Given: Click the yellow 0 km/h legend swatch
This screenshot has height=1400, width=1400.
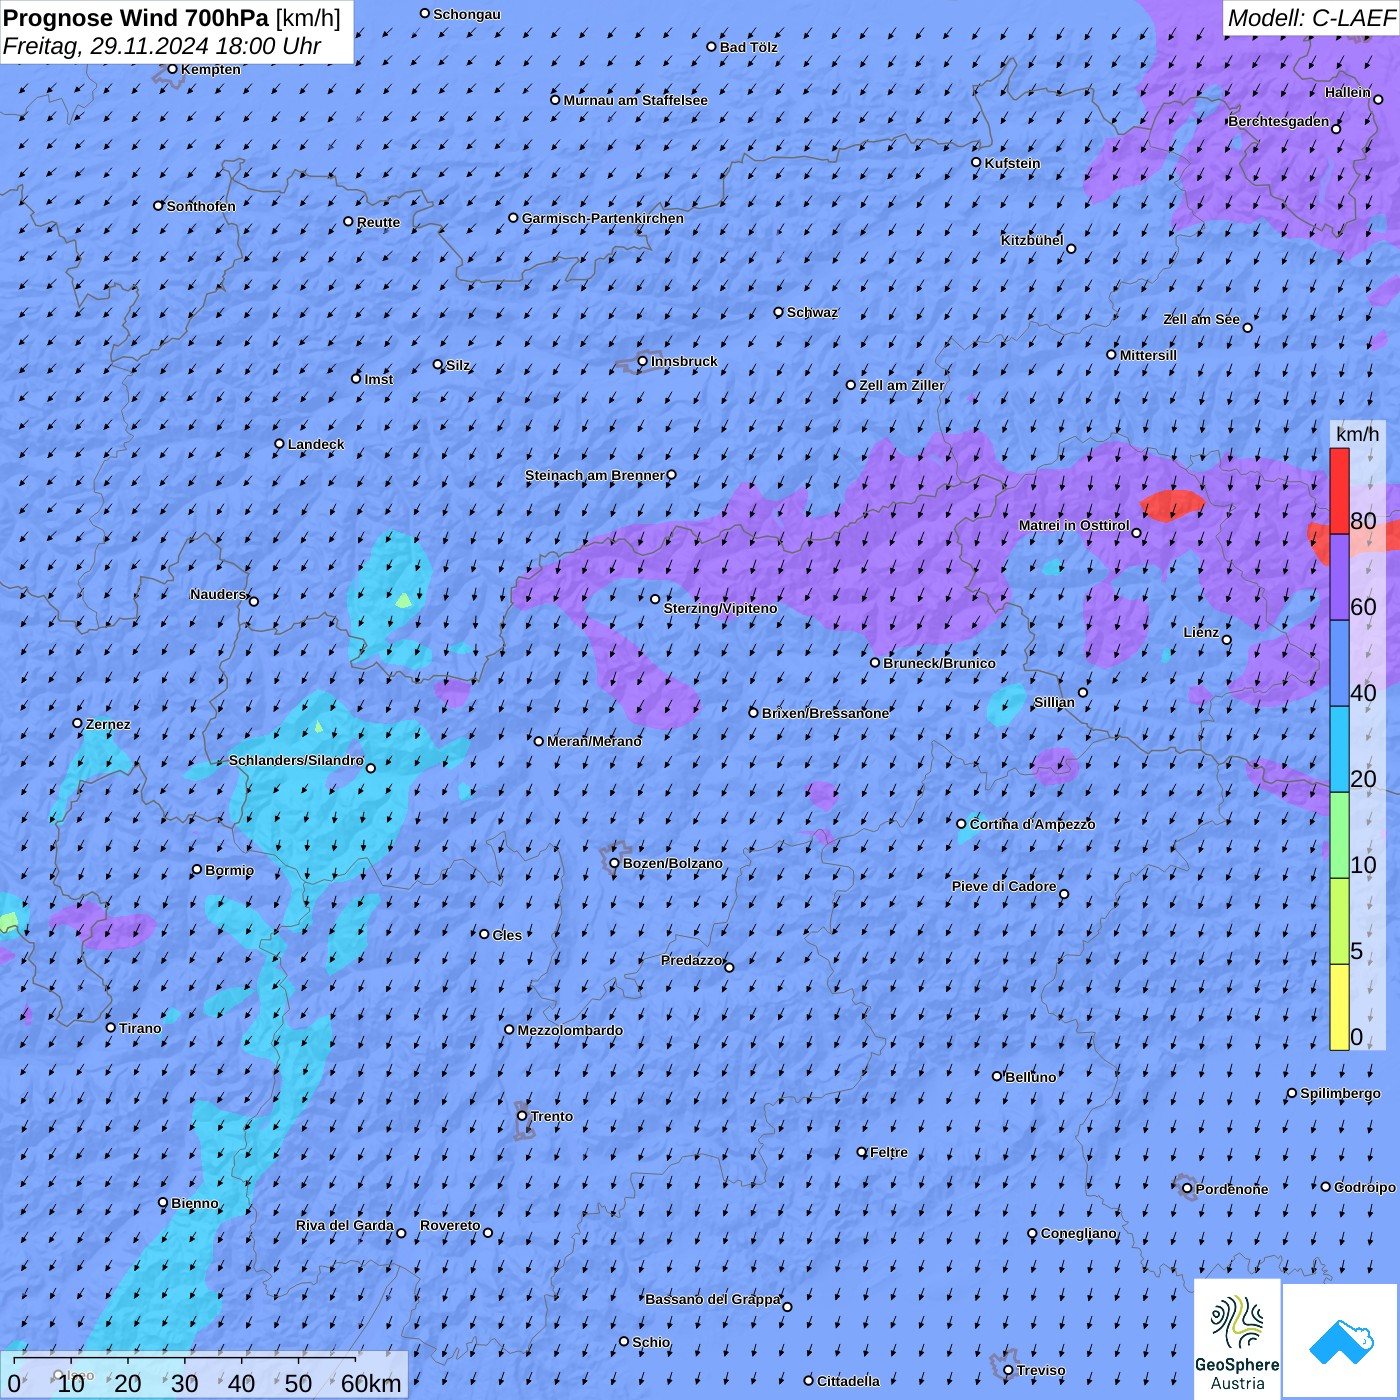Looking at the screenshot, I should [x=1339, y=1007].
